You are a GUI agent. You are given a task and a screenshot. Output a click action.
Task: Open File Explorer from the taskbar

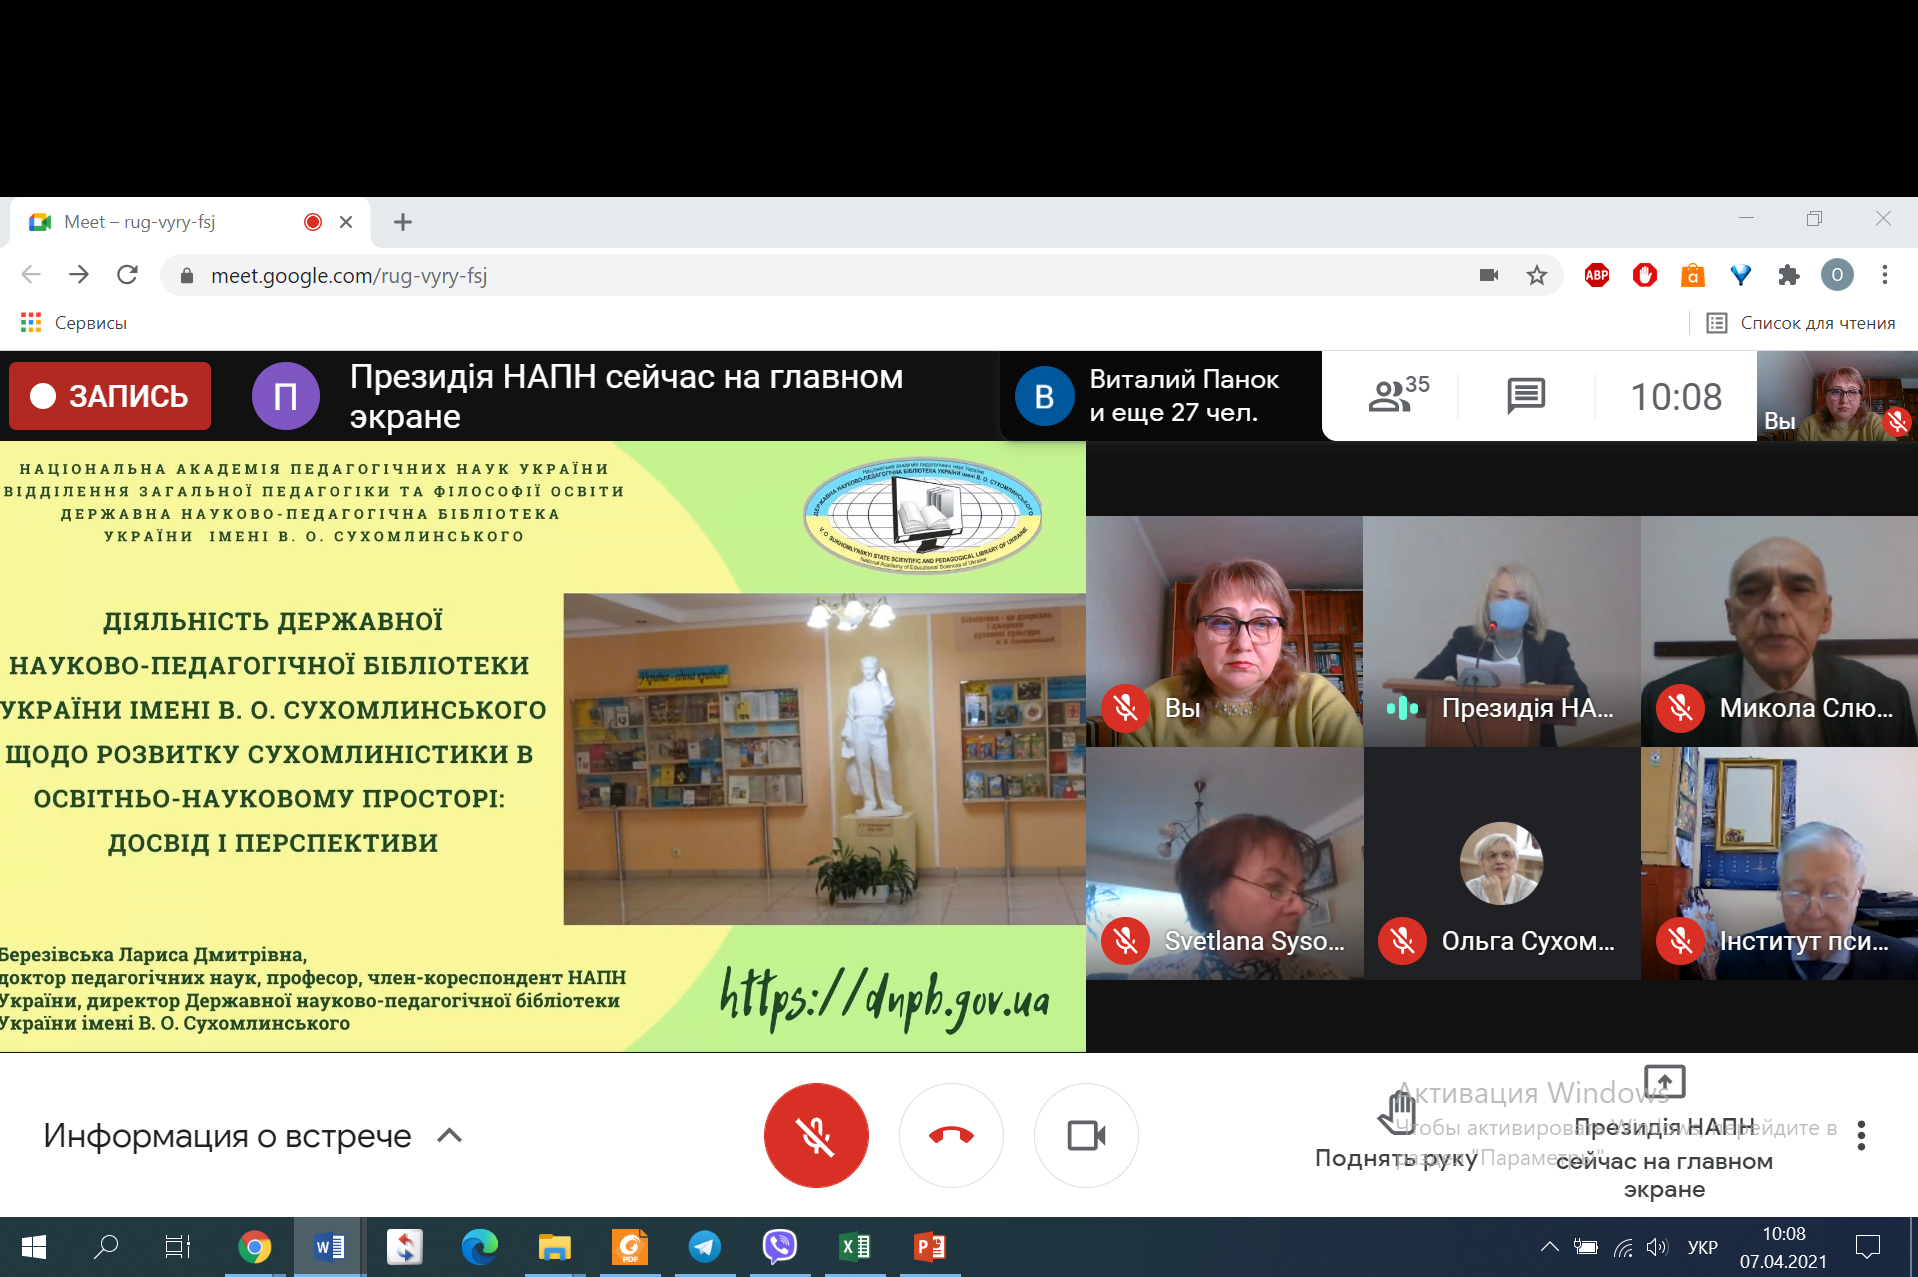(x=555, y=1247)
